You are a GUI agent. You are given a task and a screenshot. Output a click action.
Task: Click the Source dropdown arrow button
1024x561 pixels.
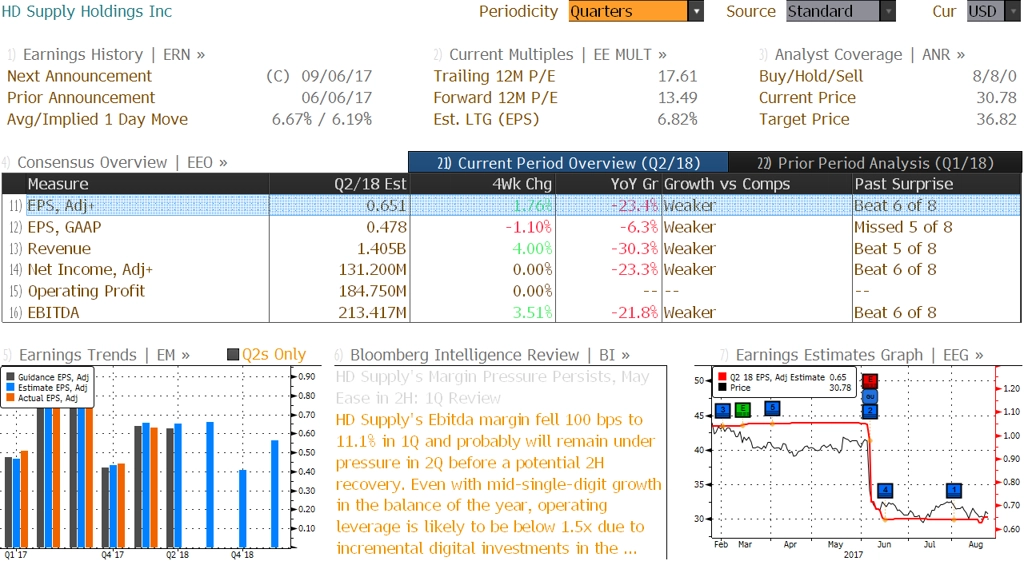click(888, 11)
